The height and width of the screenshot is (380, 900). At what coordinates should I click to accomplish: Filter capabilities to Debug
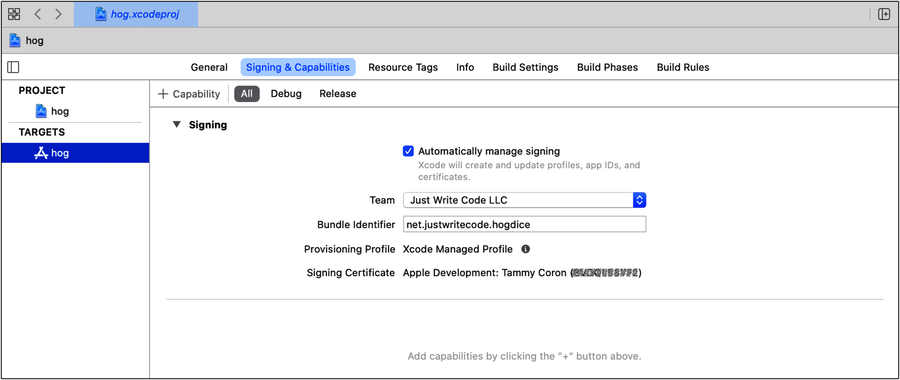coord(286,94)
